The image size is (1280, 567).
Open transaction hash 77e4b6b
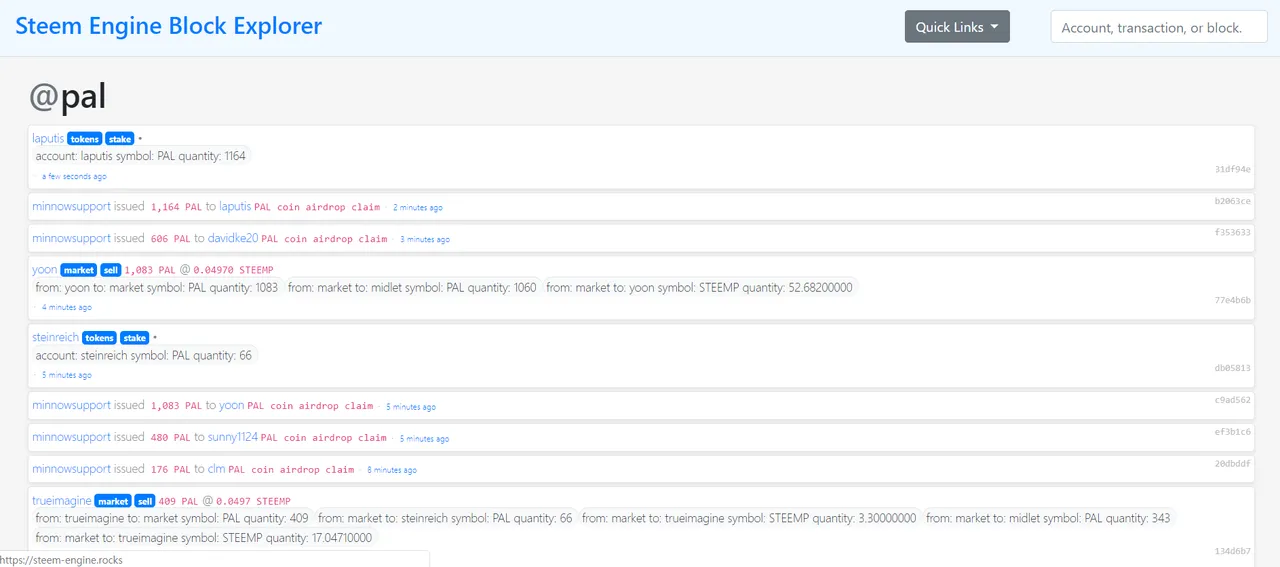(1232, 300)
